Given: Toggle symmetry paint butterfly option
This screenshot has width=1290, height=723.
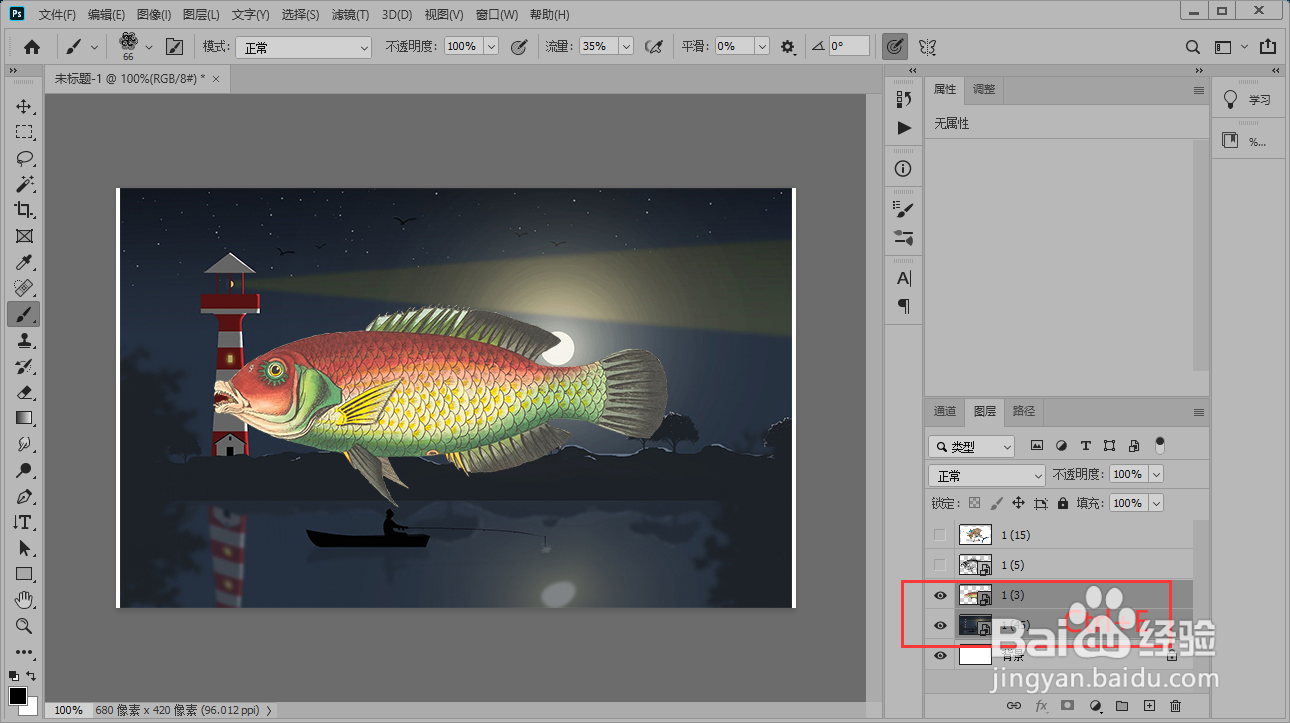Looking at the screenshot, I should pos(927,47).
